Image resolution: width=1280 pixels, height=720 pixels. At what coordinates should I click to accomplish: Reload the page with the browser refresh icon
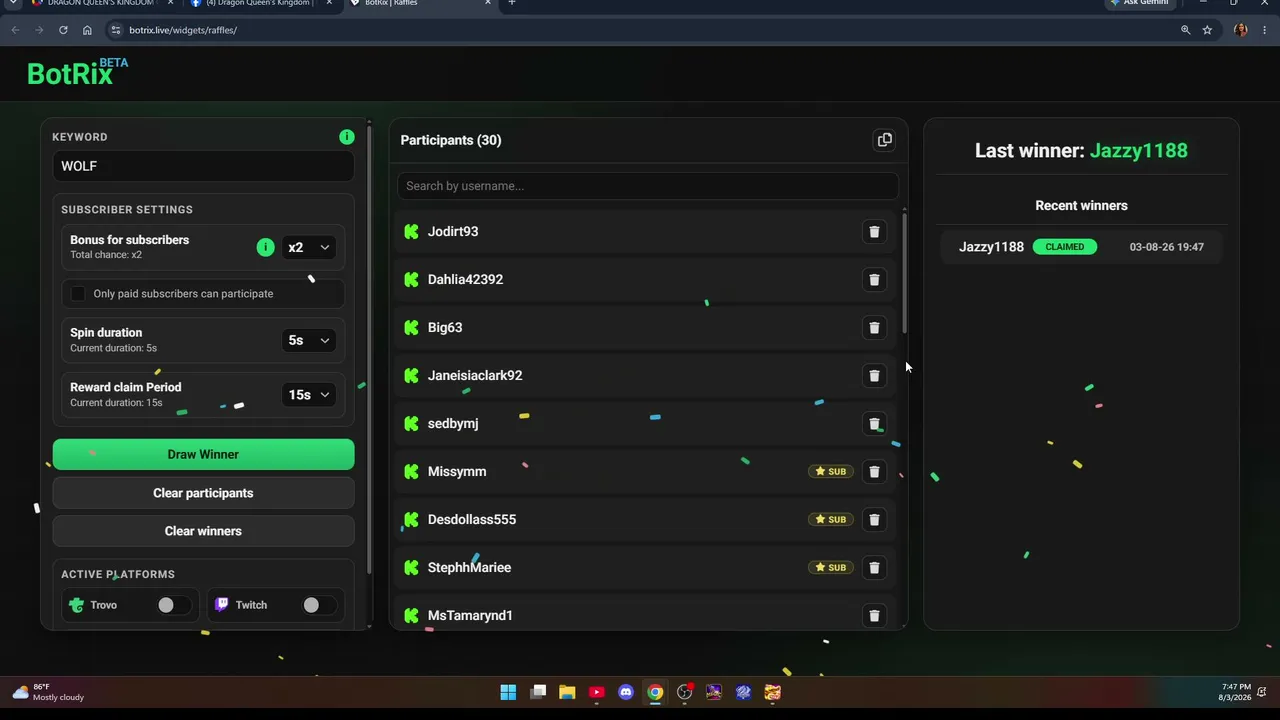[63, 30]
